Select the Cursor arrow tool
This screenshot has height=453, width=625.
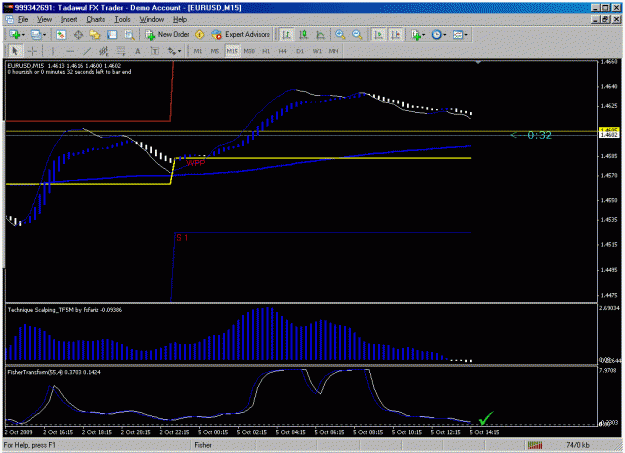[15, 51]
